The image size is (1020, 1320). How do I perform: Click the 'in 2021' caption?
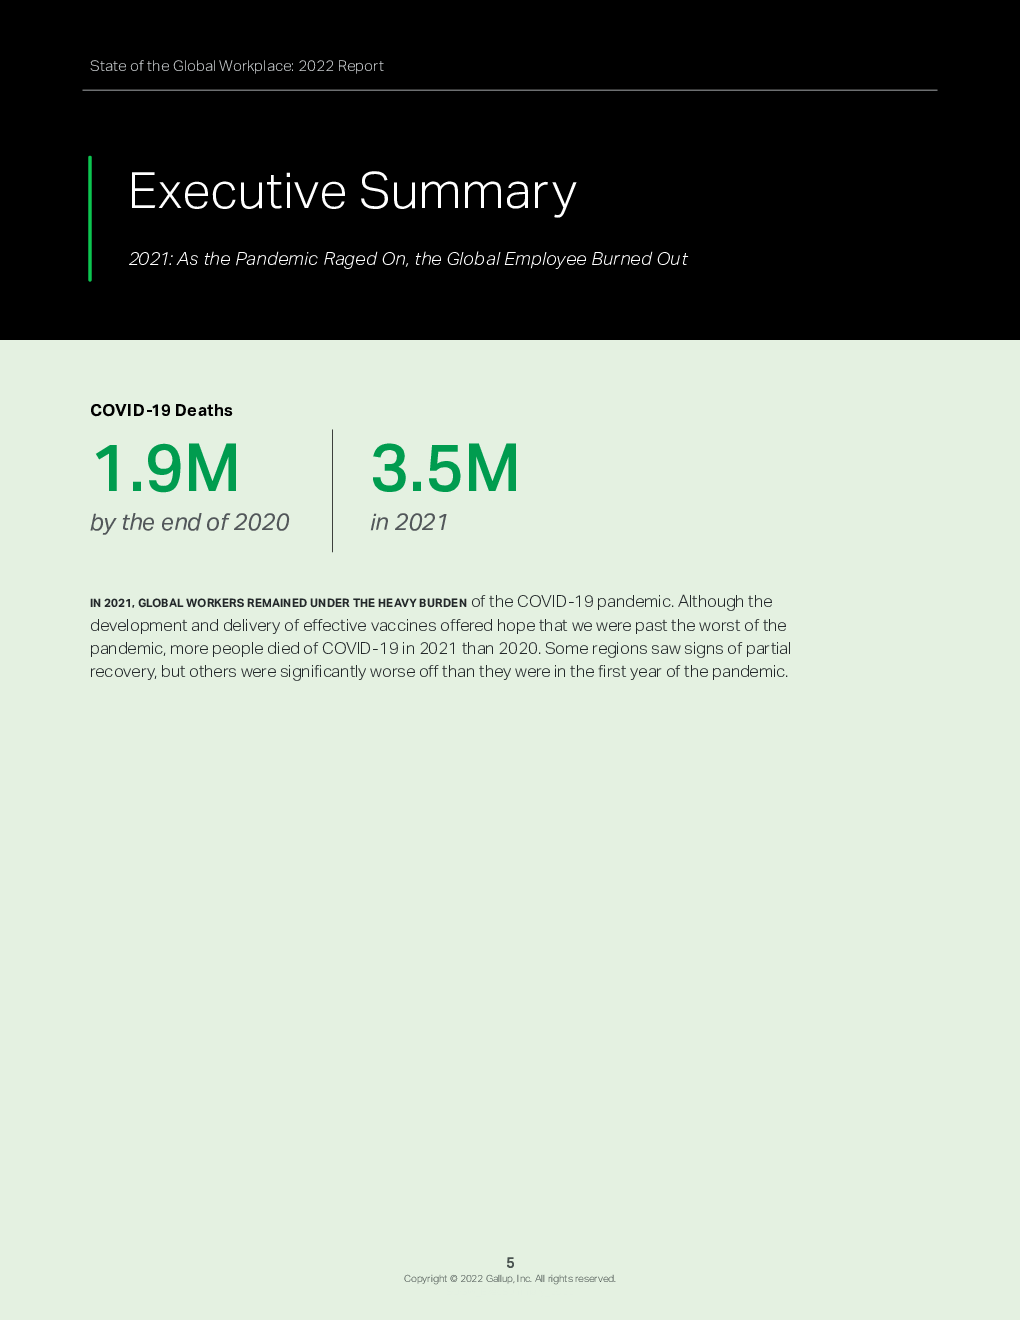(x=409, y=522)
